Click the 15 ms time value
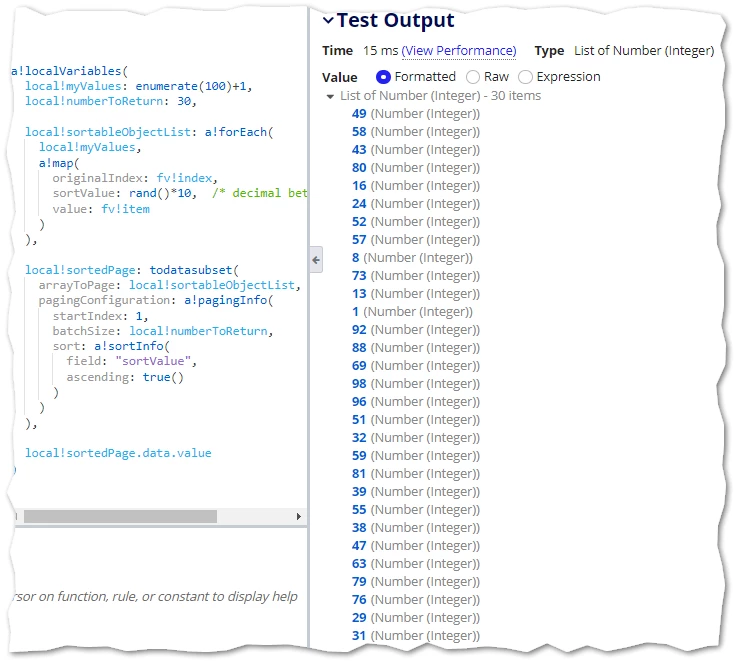 [380, 51]
